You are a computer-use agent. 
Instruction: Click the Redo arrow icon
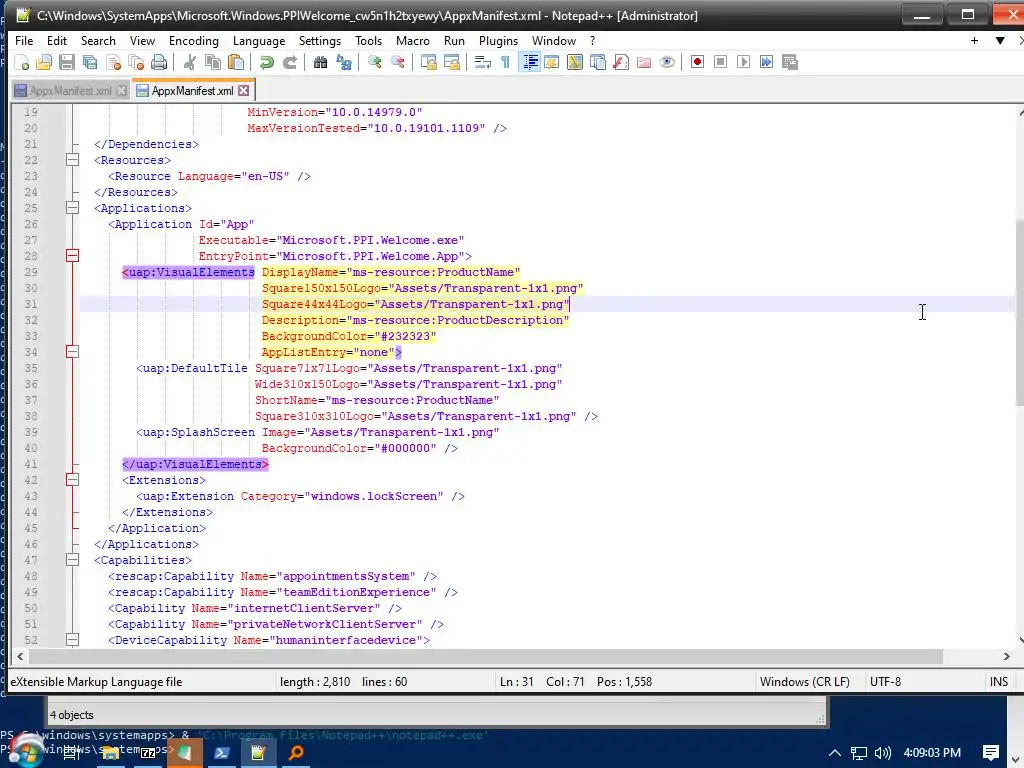pyautogui.click(x=290, y=62)
